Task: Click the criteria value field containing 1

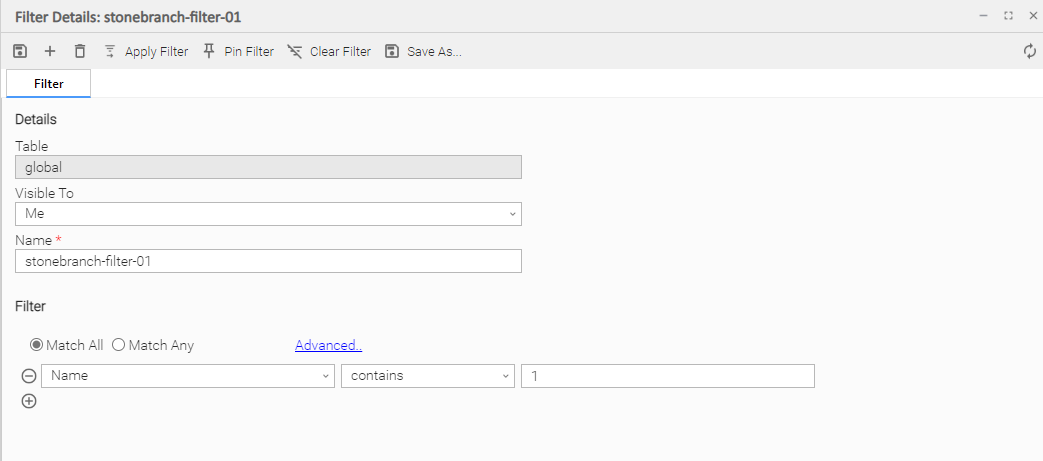Action: click(667, 376)
